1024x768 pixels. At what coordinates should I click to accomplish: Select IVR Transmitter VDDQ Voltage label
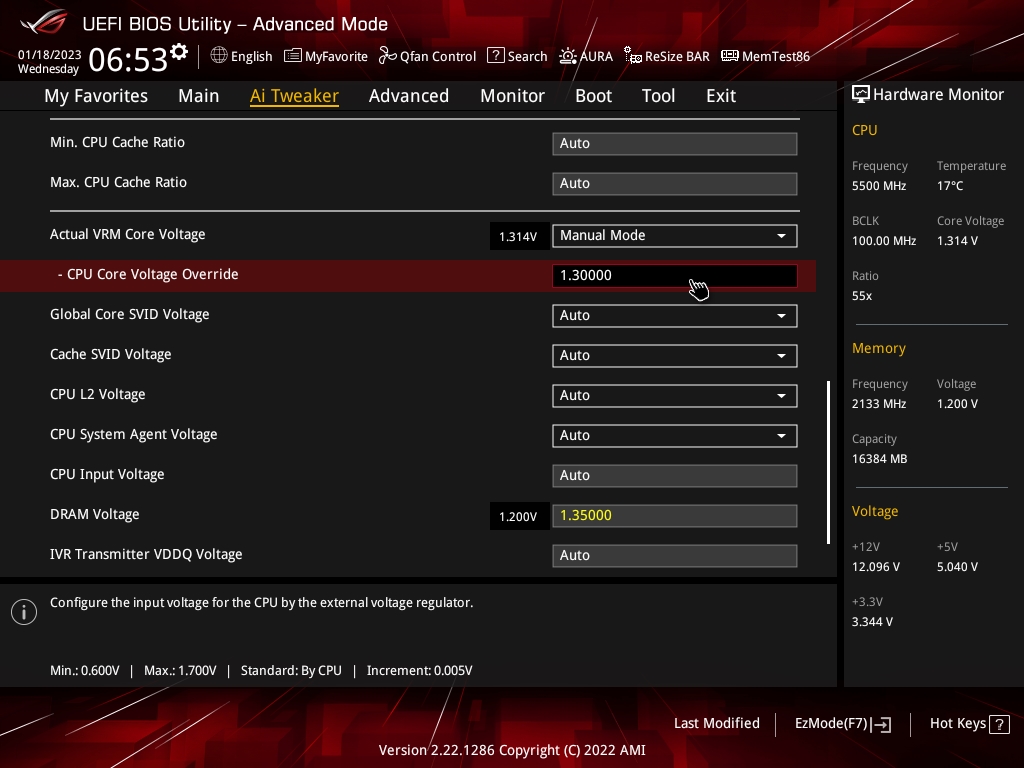point(146,554)
